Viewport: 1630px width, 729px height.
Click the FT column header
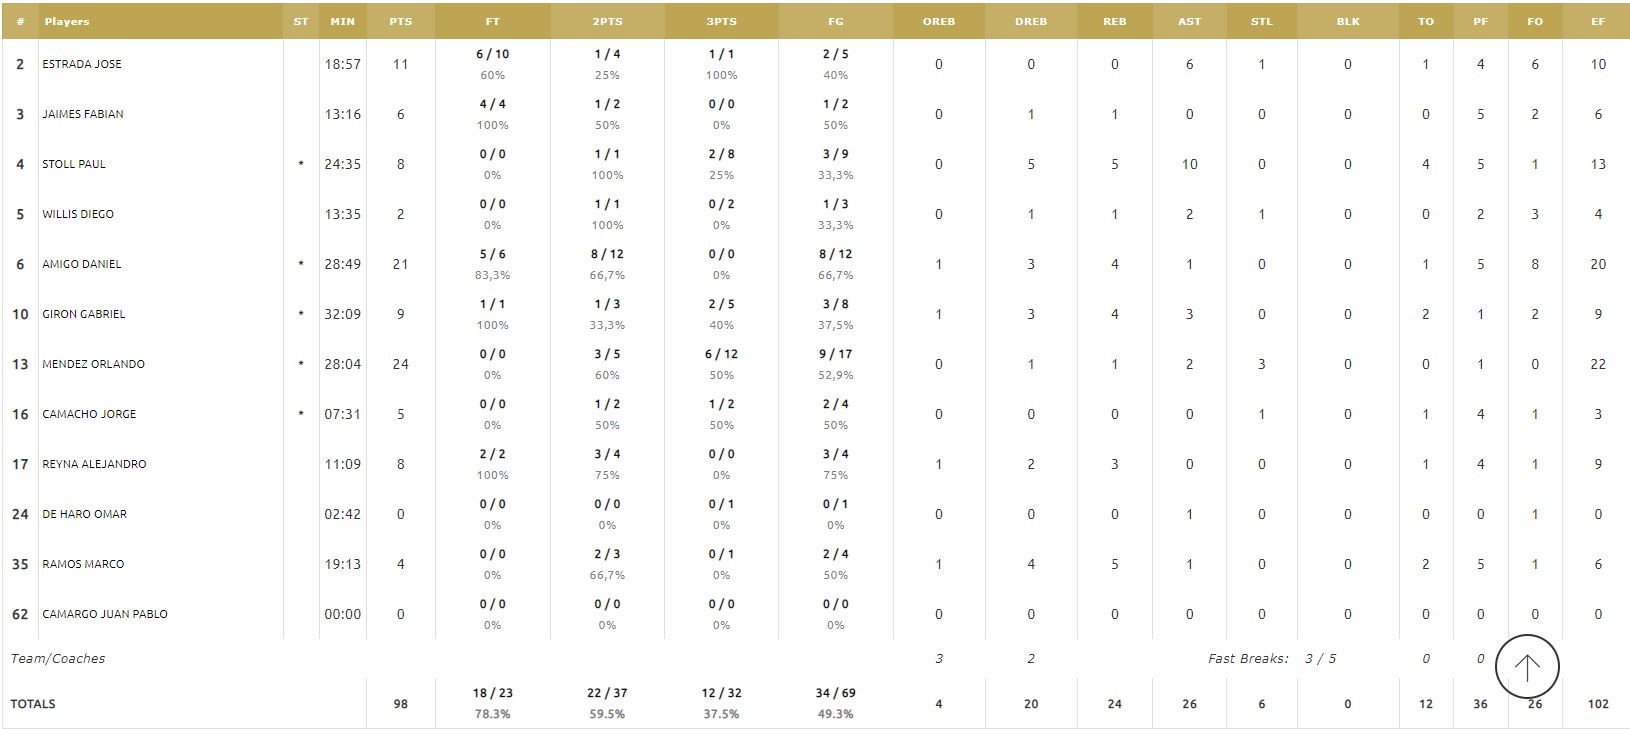[492, 21]
